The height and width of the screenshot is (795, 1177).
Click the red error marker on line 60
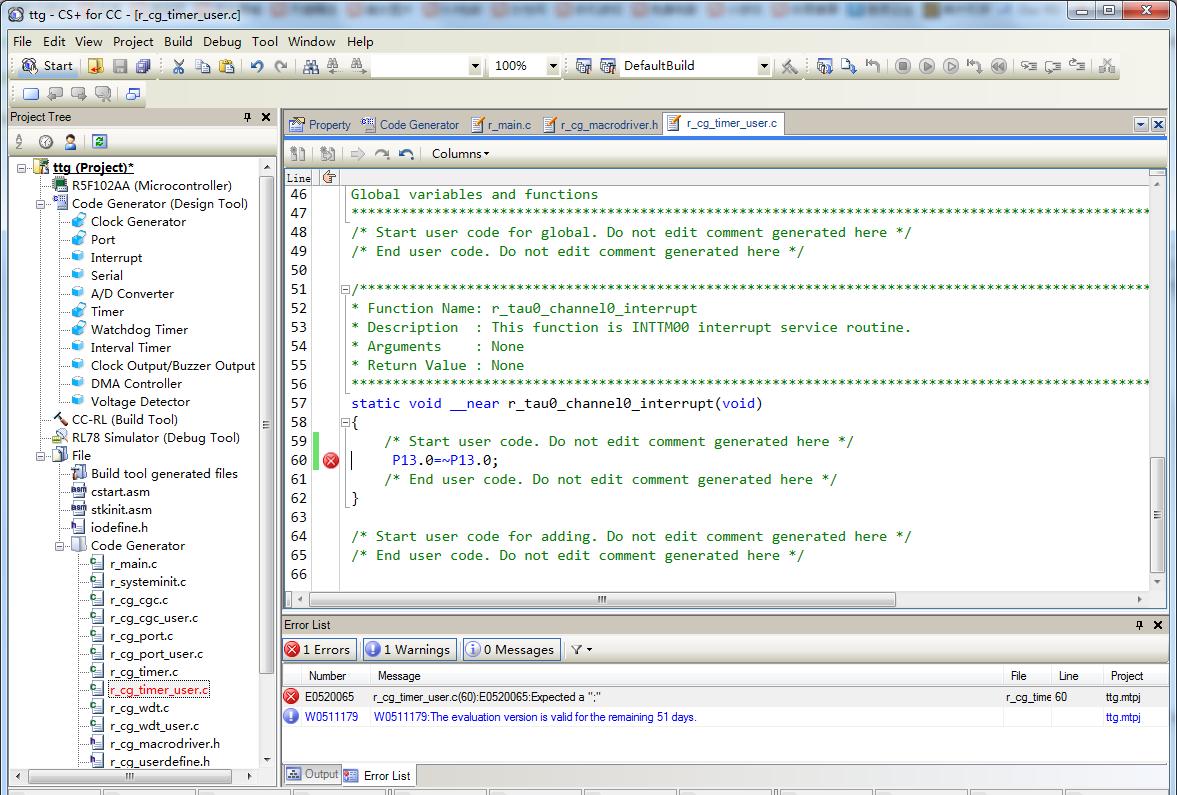pos(330,461)
